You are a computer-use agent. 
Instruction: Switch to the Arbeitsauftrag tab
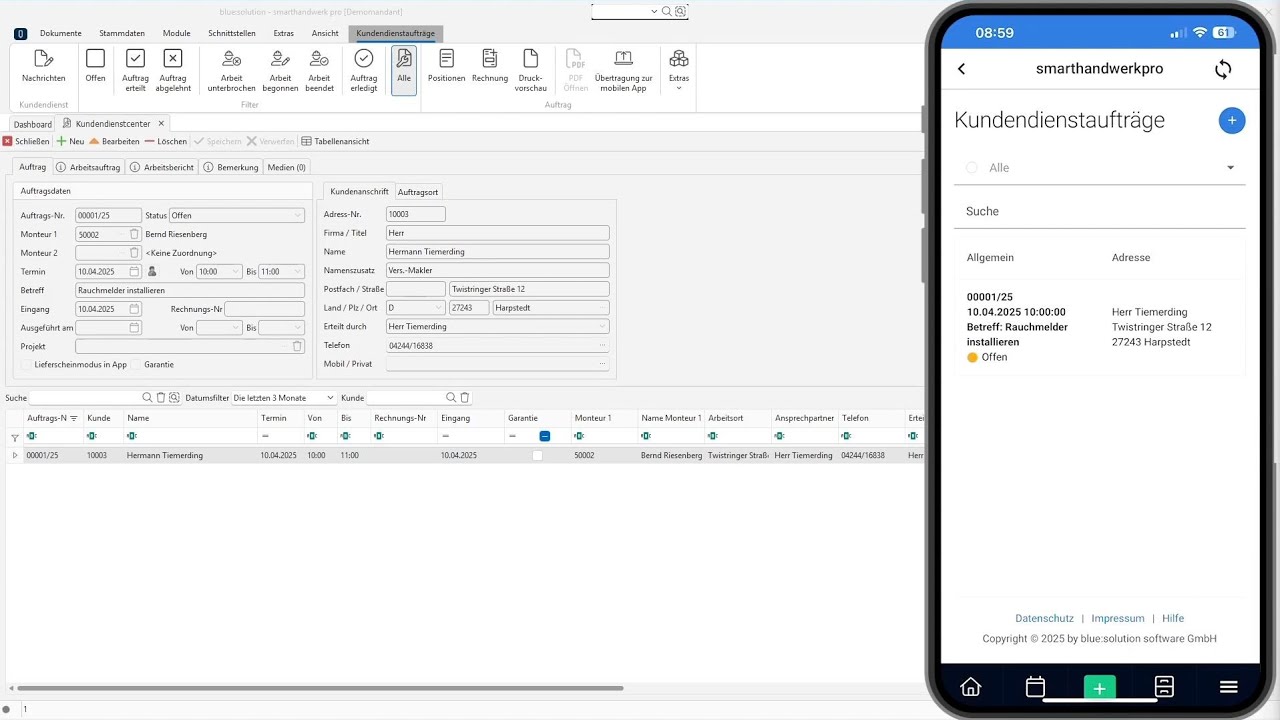coord(88,167)
